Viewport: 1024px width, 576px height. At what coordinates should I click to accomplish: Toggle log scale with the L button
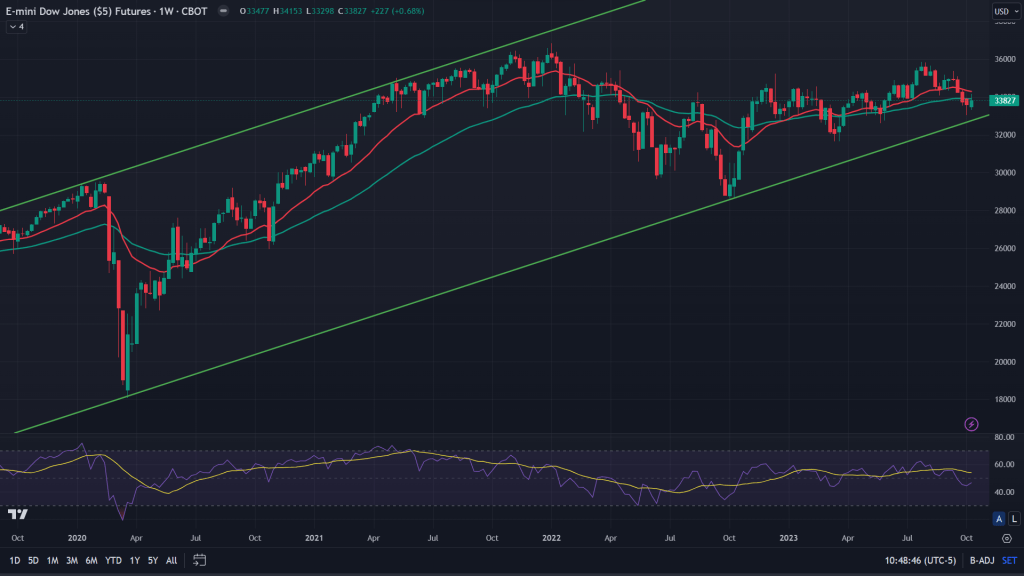click(x=1013, y=518)
